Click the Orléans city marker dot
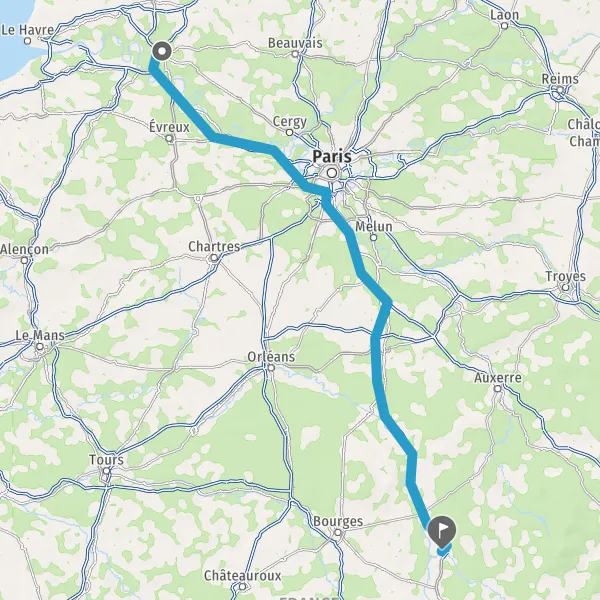Screen dimensions: 600x600 tap(271, 368)
